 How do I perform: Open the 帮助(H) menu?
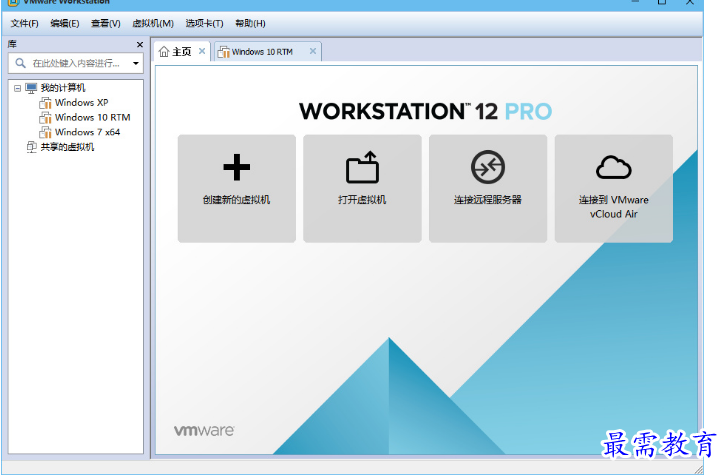pos(250,24)
